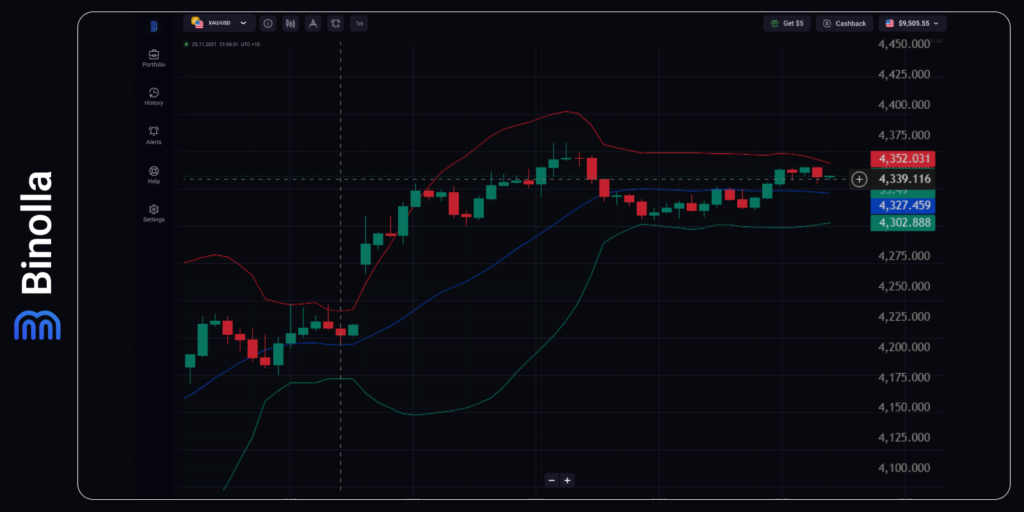
Task: Click the 4,250.000 price axis label
Action: pos(904,286)
